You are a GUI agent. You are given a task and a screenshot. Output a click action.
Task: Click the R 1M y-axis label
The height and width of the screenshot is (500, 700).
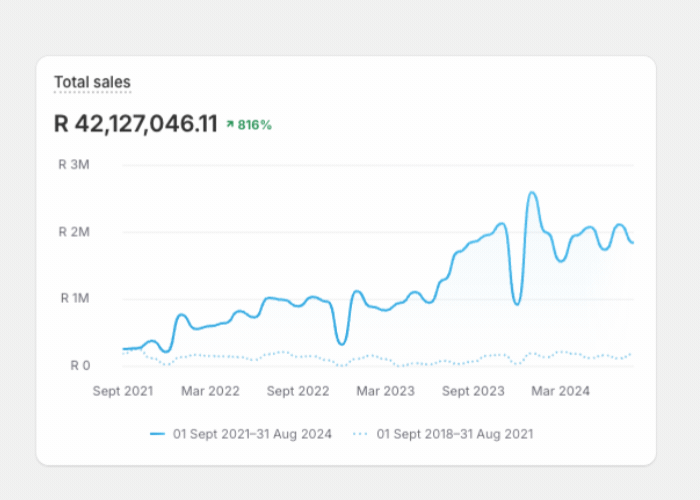(x=75, y=298)
